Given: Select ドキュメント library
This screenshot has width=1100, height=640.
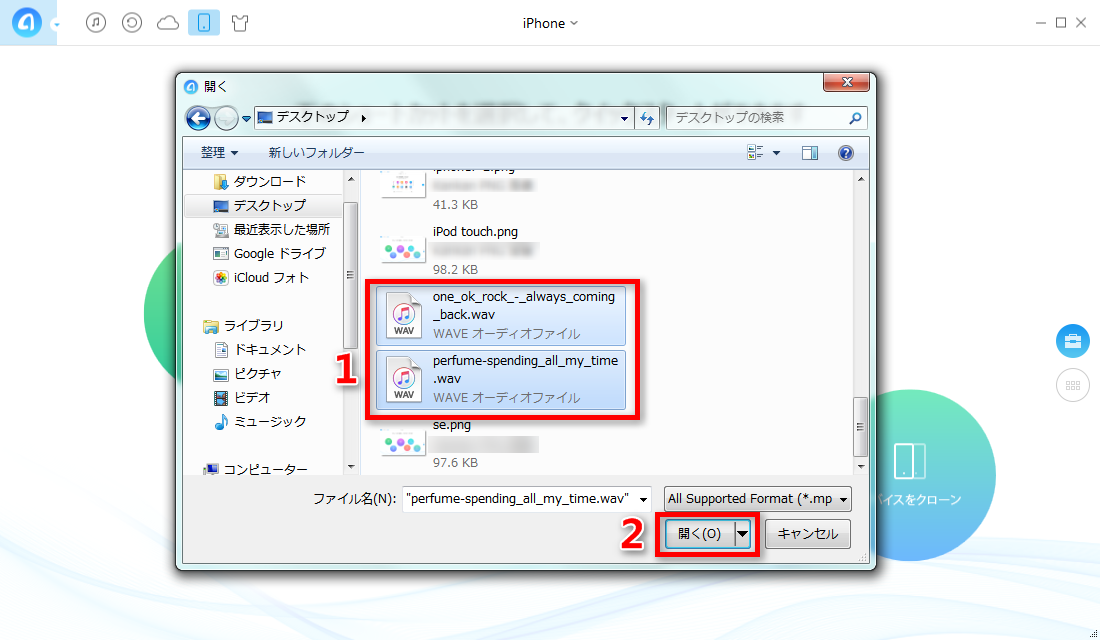Looking at the screenshot, I should point(260,349).
